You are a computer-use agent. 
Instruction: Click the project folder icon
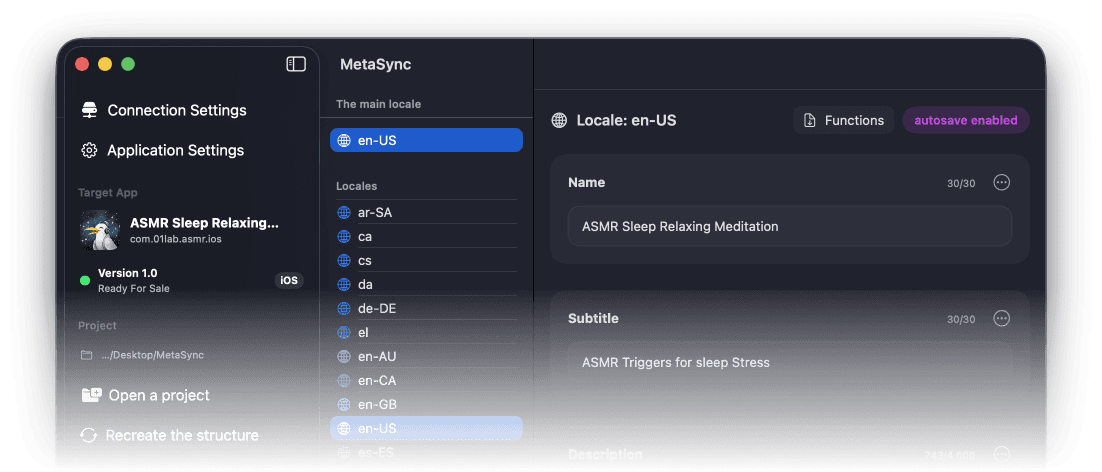click(86, 355)
